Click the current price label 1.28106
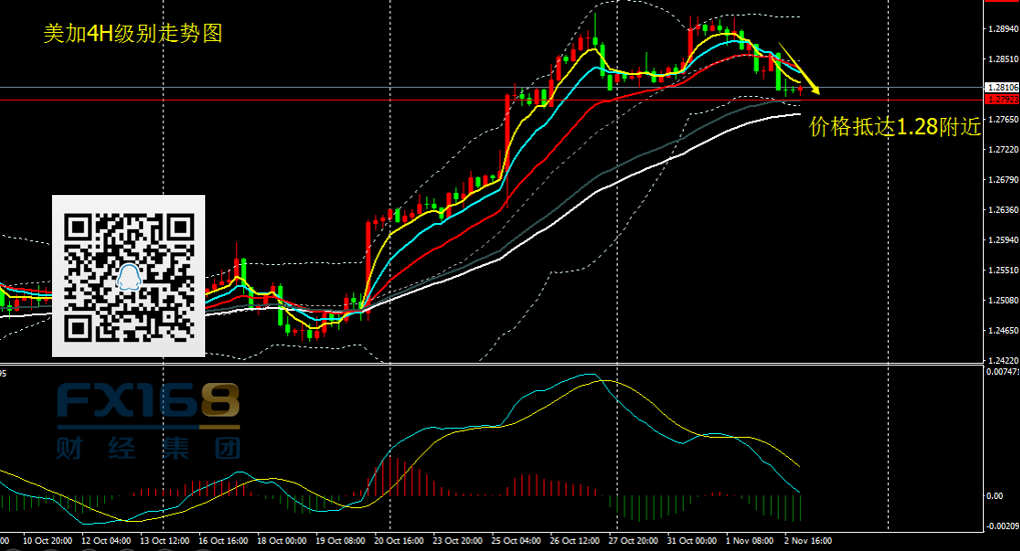Screen dimensions: 1020x551 click(1001, 88)
